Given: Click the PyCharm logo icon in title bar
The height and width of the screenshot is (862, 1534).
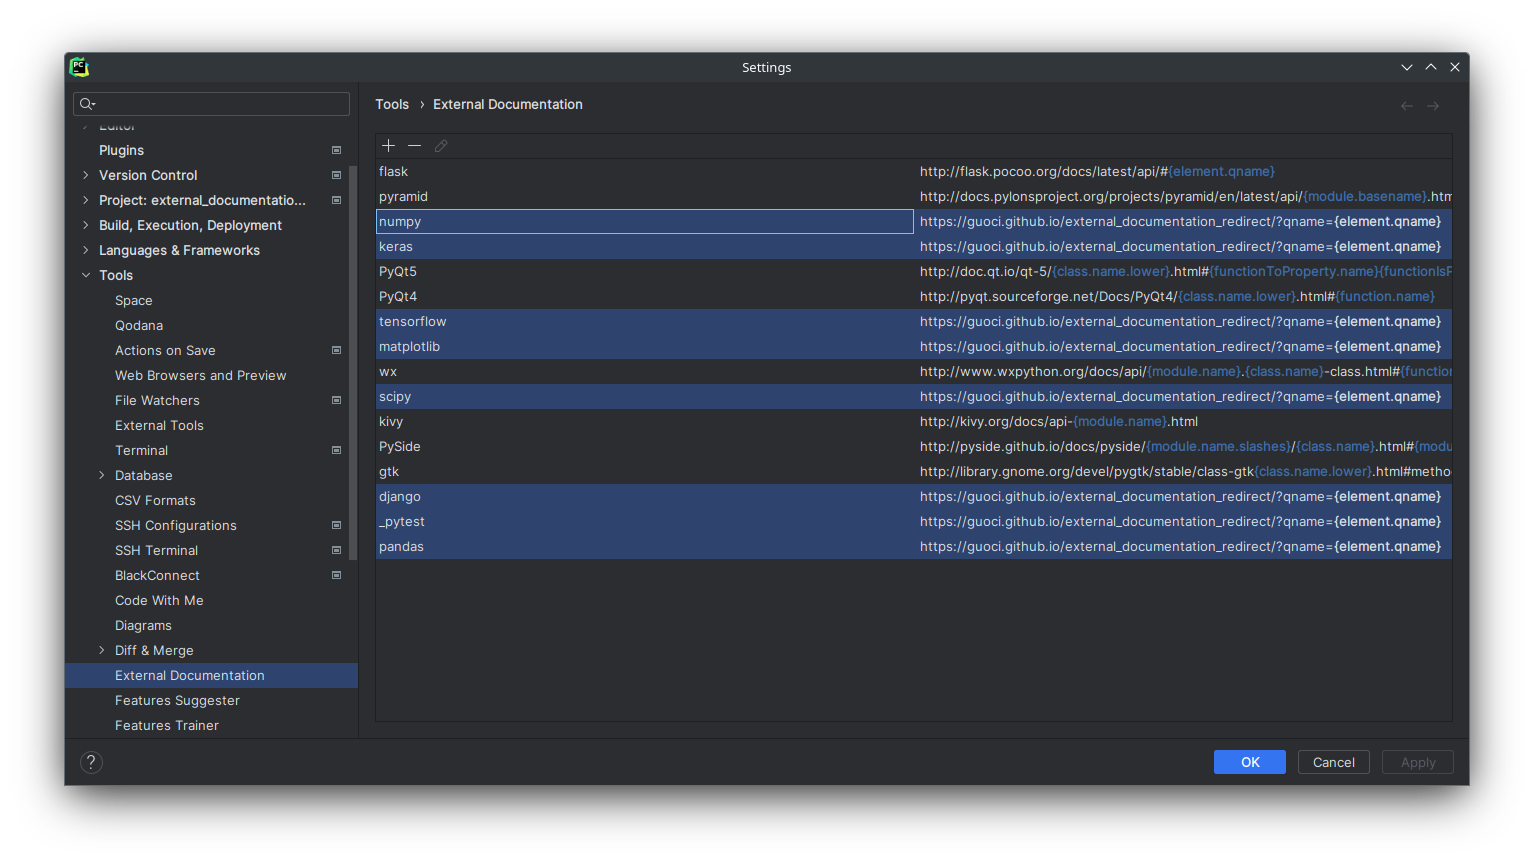Looking at the screenshot, I should pos(79,67).
